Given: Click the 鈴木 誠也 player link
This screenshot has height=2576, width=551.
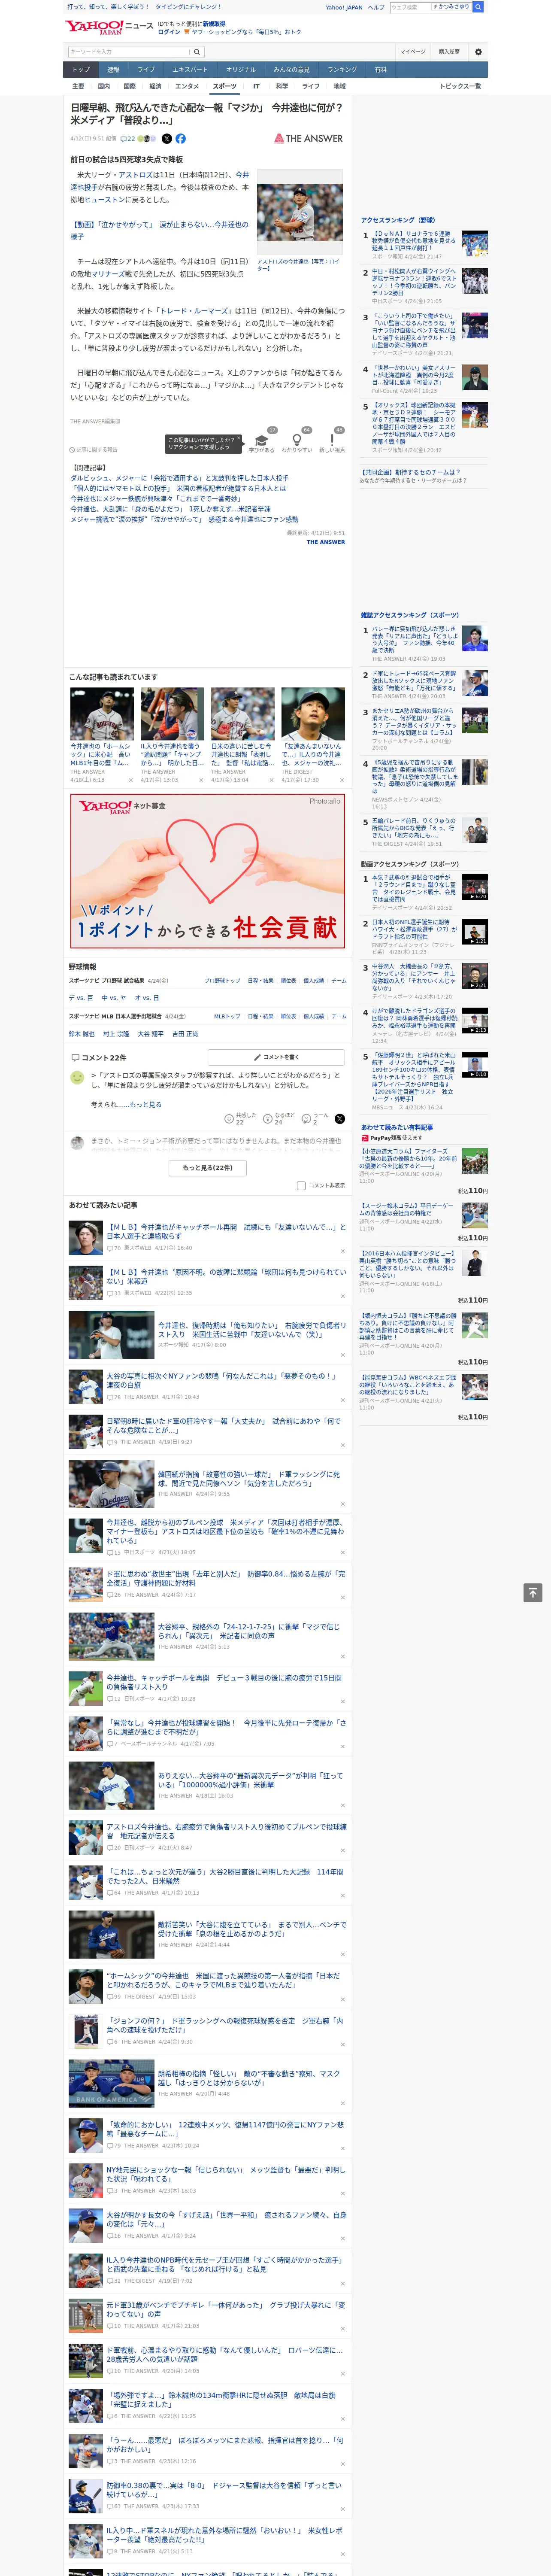Looking at the screenshot, I should coord(82,1034).
